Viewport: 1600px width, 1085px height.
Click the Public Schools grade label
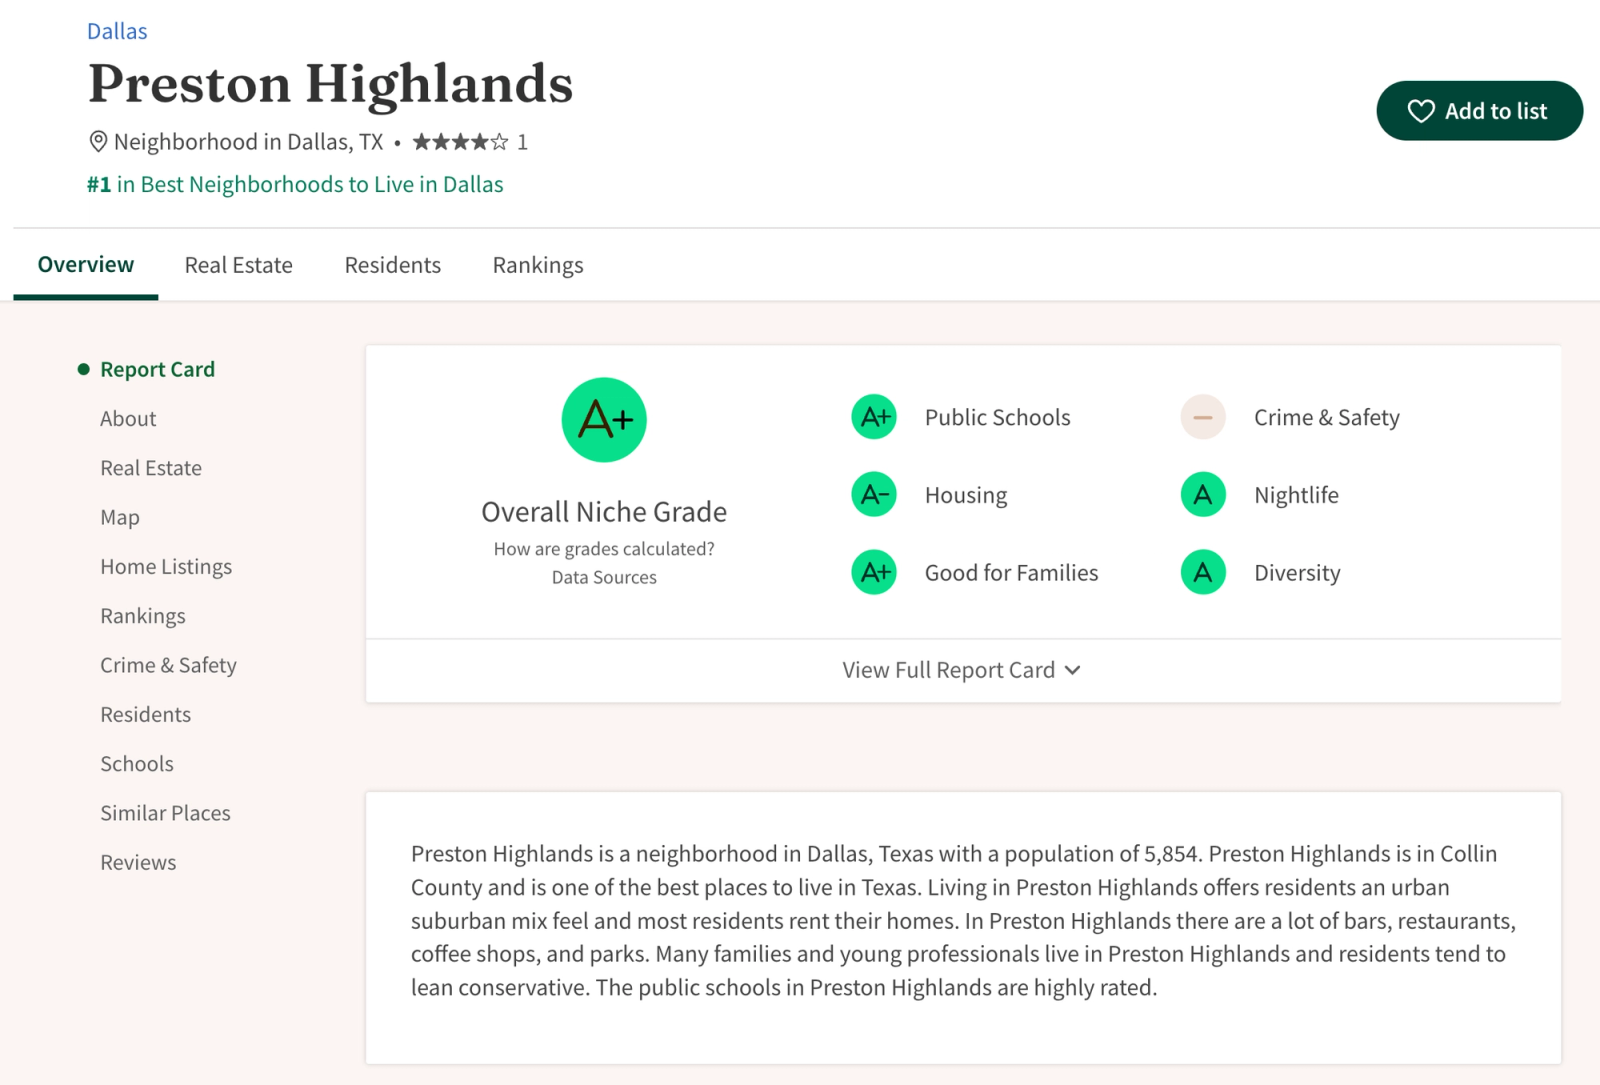[997, 417]
